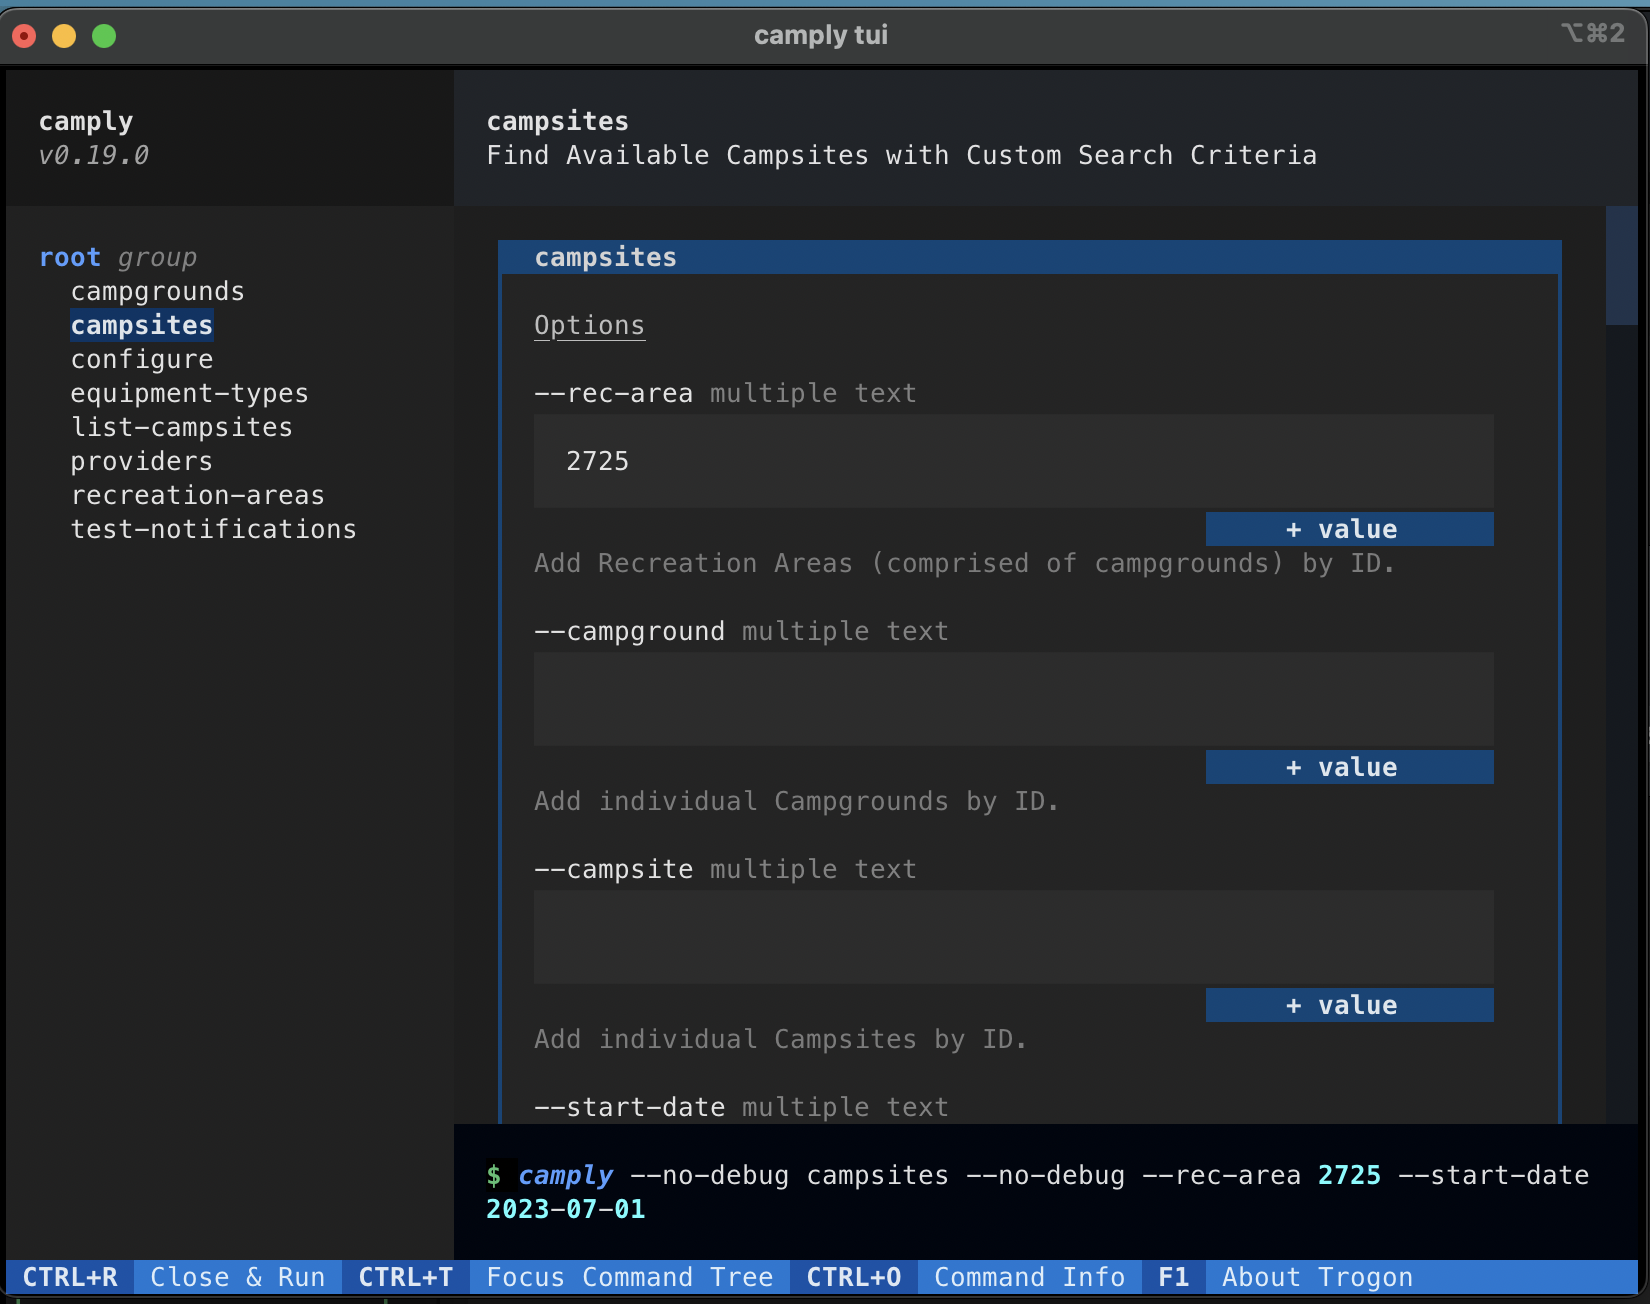Click the root group node
The height and width of the screenshot is (1304, 1650).
coord(118,257)
